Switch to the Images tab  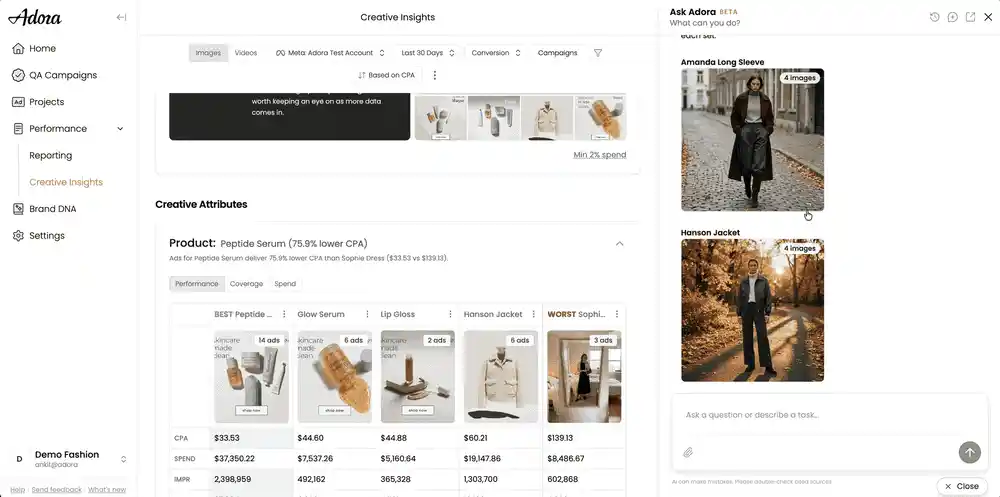pos(208,53)
